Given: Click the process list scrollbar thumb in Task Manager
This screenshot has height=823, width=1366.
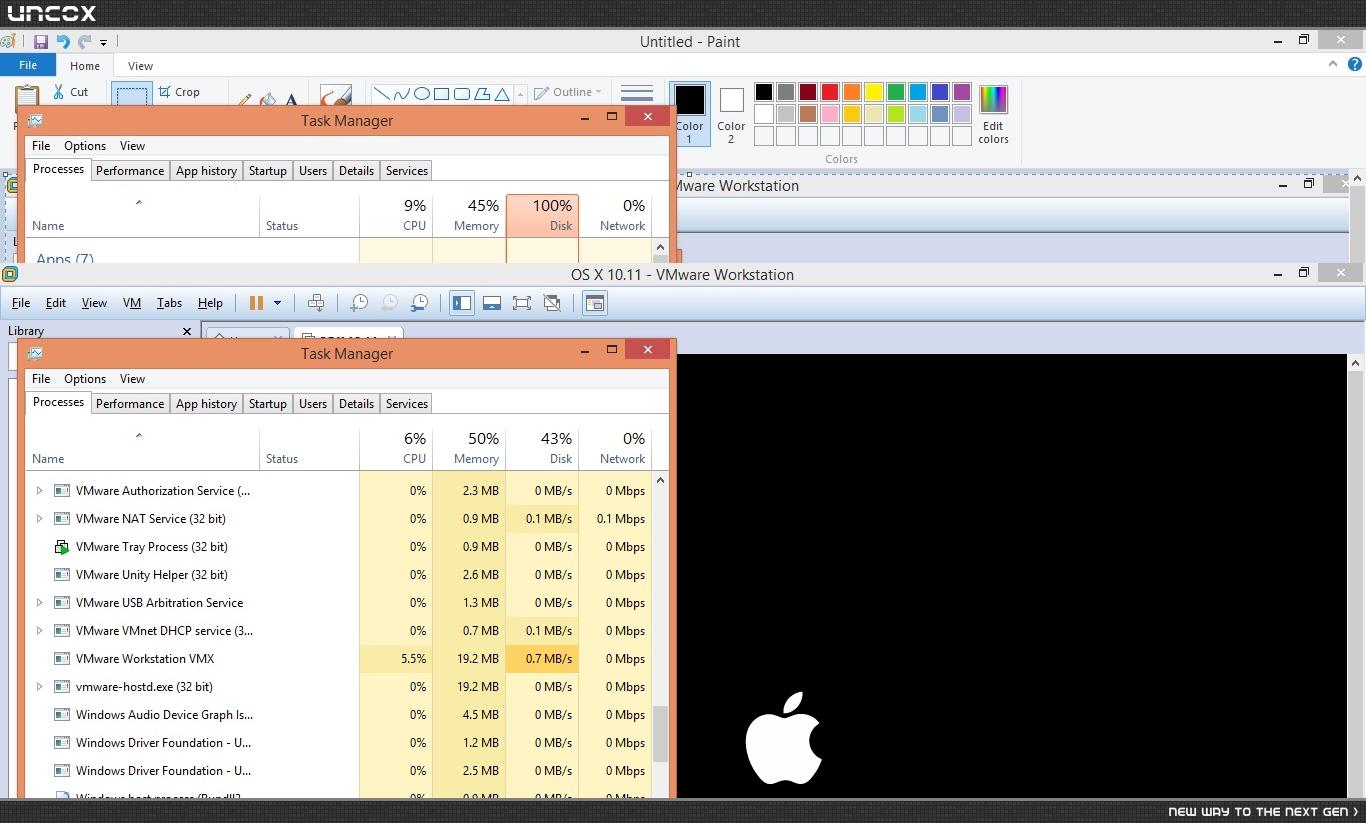Looking at the screenshot, I should coord(660,734).
